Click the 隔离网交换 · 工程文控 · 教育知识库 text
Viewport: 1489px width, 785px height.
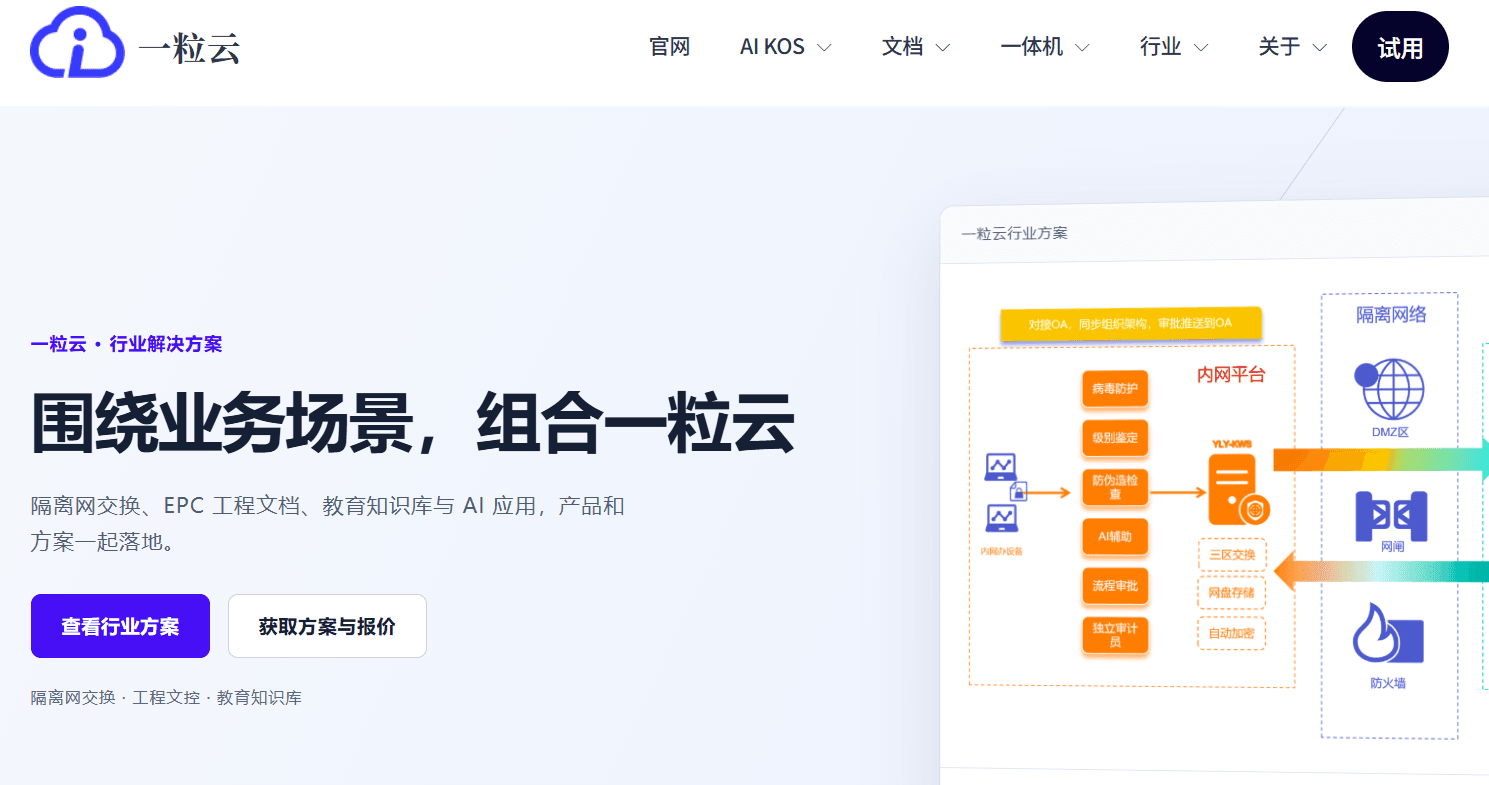tap(166, 698)
